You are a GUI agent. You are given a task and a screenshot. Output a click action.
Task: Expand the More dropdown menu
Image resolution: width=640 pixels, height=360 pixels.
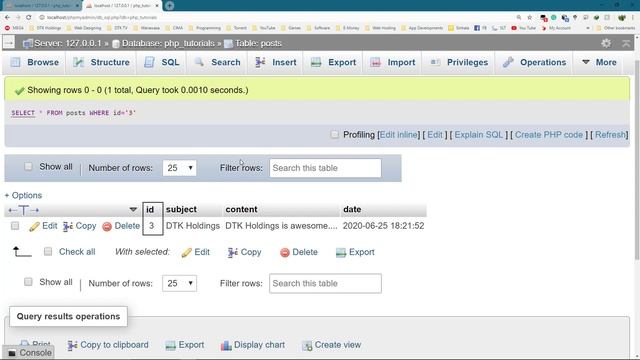point(599,62)
